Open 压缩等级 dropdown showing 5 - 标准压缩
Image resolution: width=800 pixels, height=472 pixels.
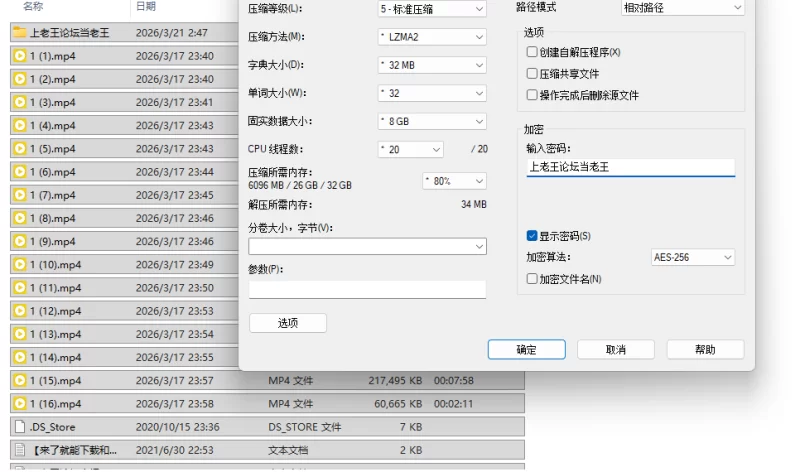(x=432, y=9)
